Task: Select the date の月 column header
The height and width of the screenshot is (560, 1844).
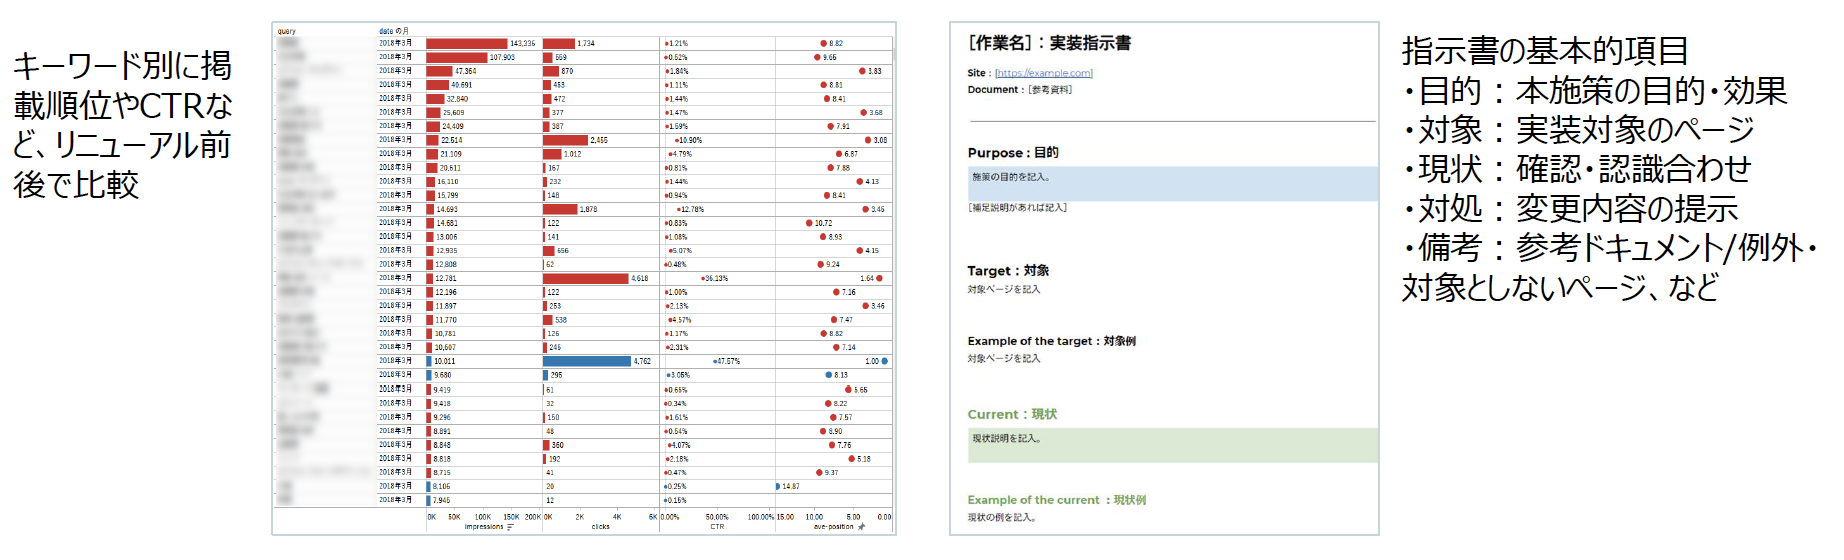Action: [x=393, y=32]
